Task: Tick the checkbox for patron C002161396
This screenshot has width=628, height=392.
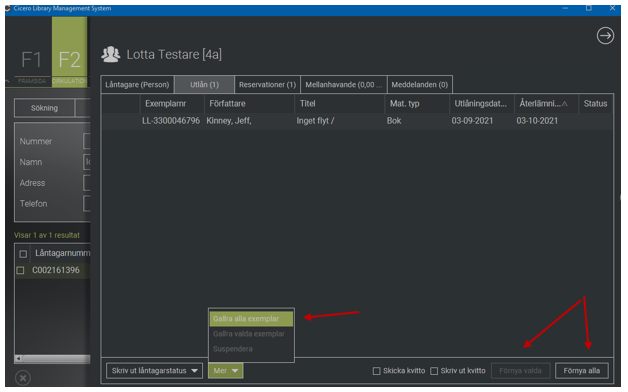Action: [20, 270]
